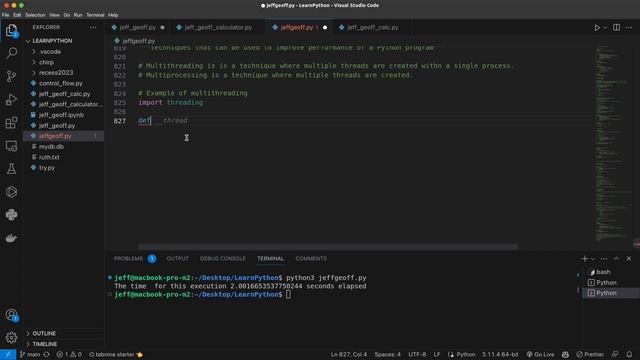Screen dimensions: 640x360
Task: Open the Go menu
Action: point(67,15)
